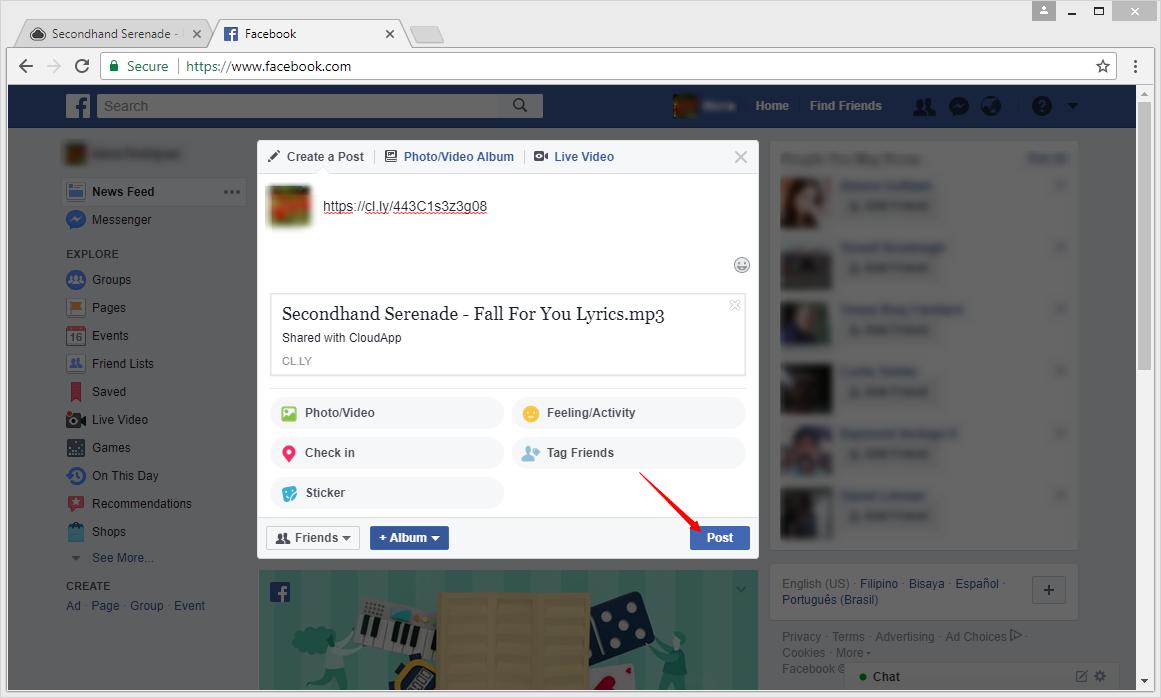Close the Facebook browser tab
This screenshot has height=698, width=1161.
pos(389,34)
